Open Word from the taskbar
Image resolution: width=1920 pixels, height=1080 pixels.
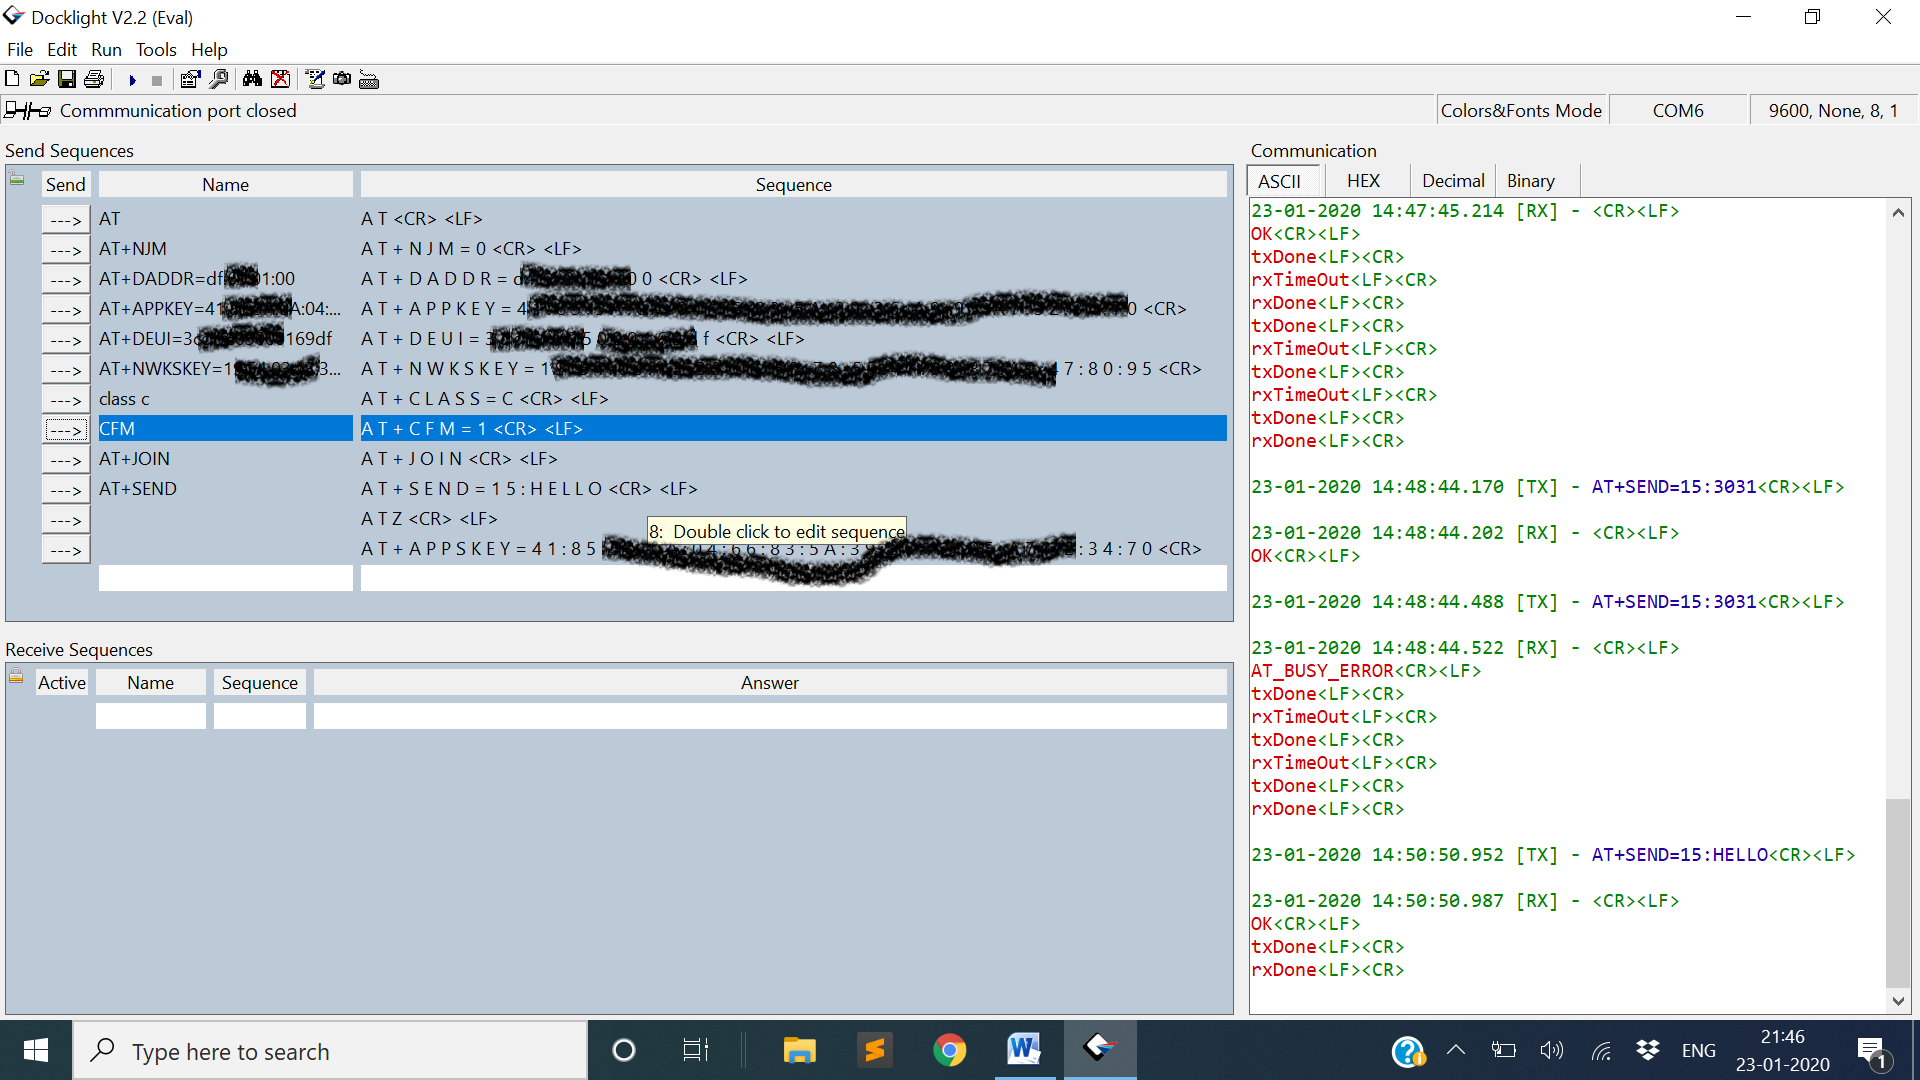click(x=1023, y=1050)
